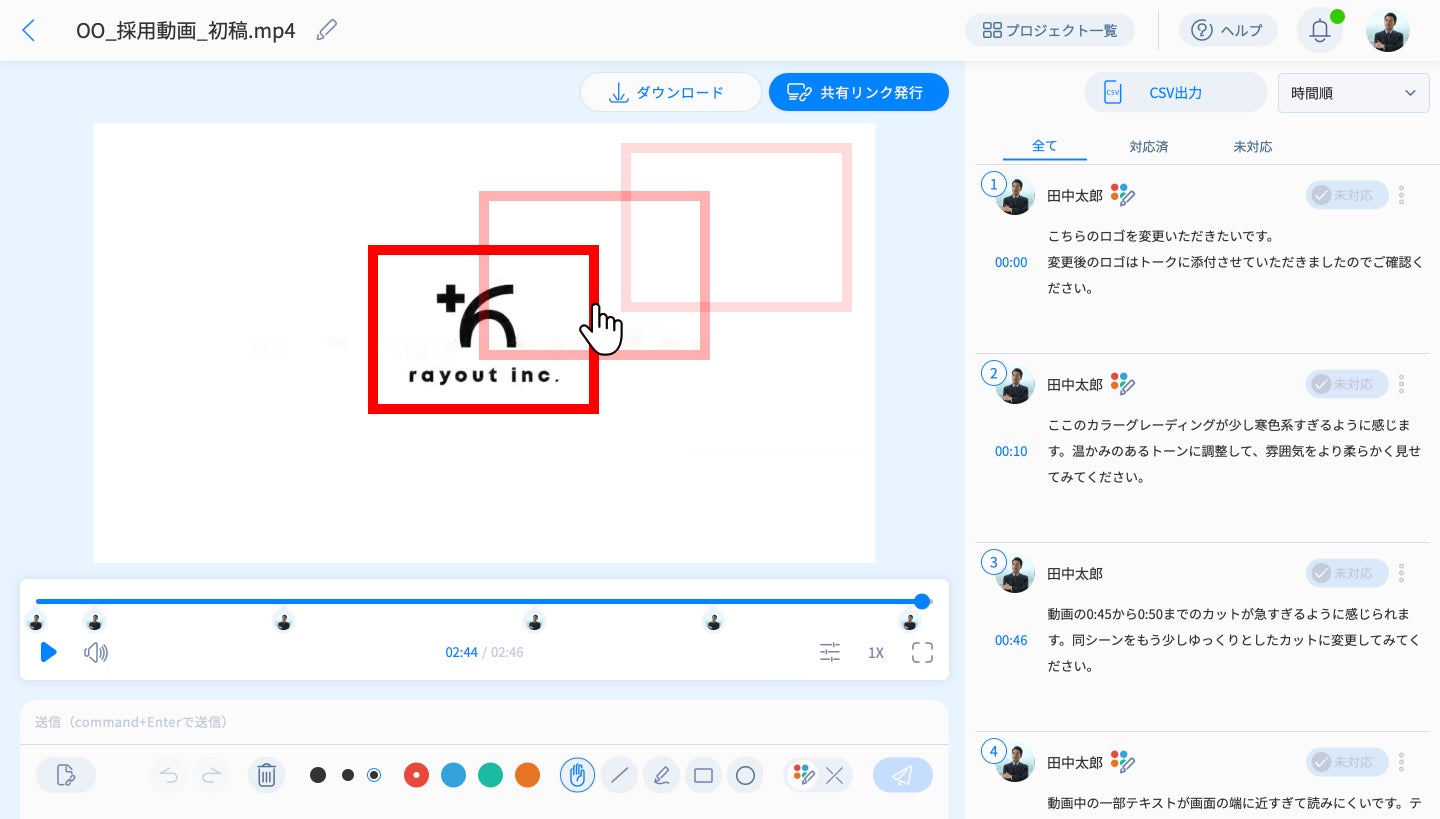Pick the orange color swatch

pyautogui.click(x=527, y=775)
